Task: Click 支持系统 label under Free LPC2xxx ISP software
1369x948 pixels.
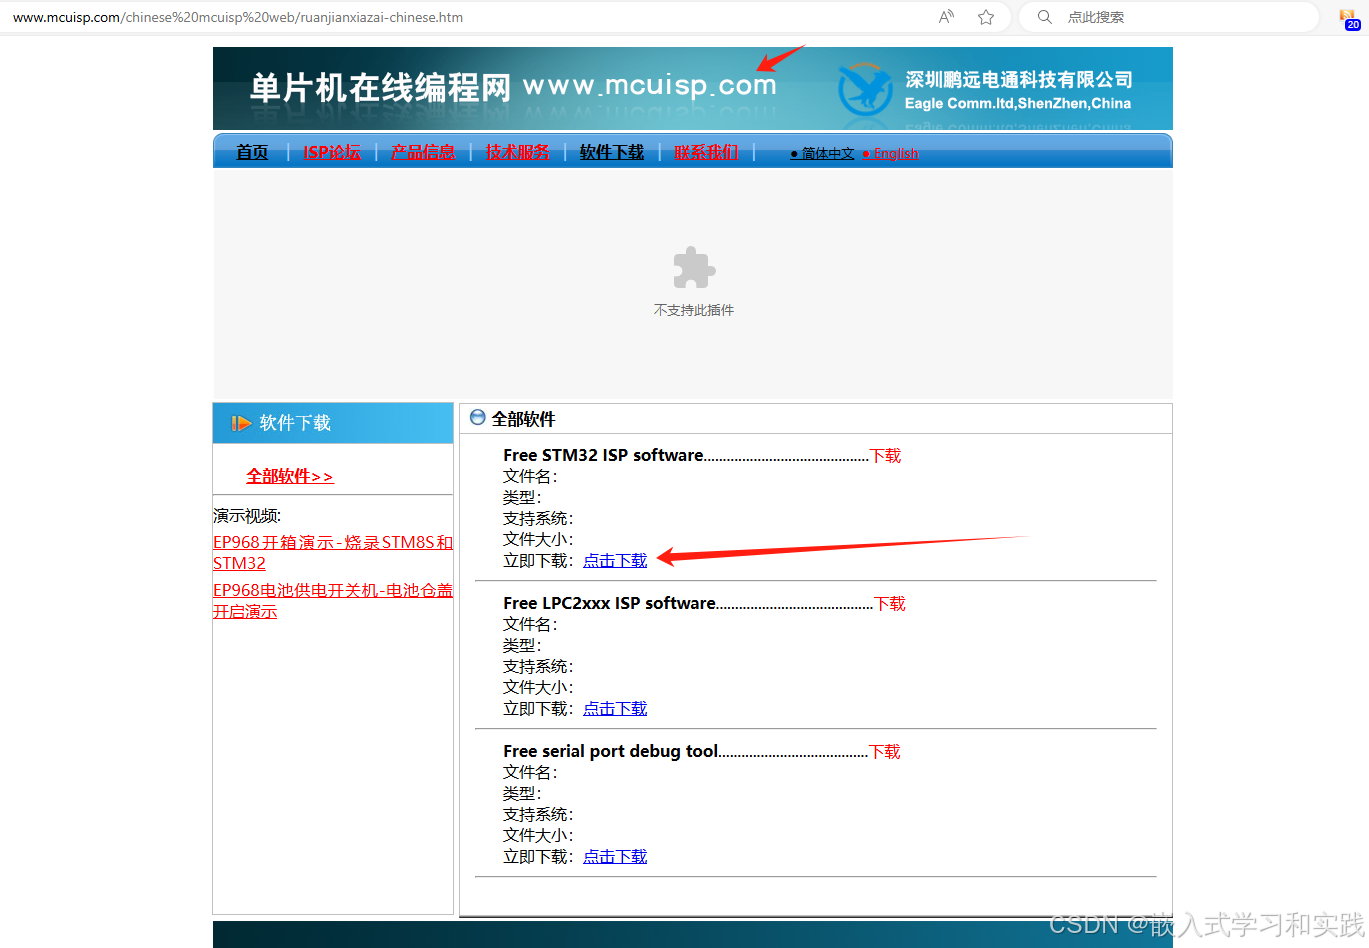Action: [x=538, y=667]
